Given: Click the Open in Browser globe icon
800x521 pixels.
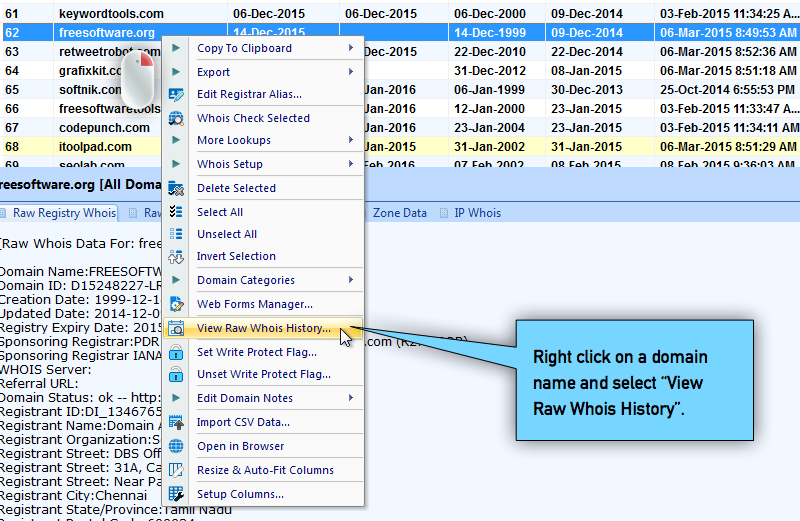Looking at the screenshot, I should coord(176,446).
